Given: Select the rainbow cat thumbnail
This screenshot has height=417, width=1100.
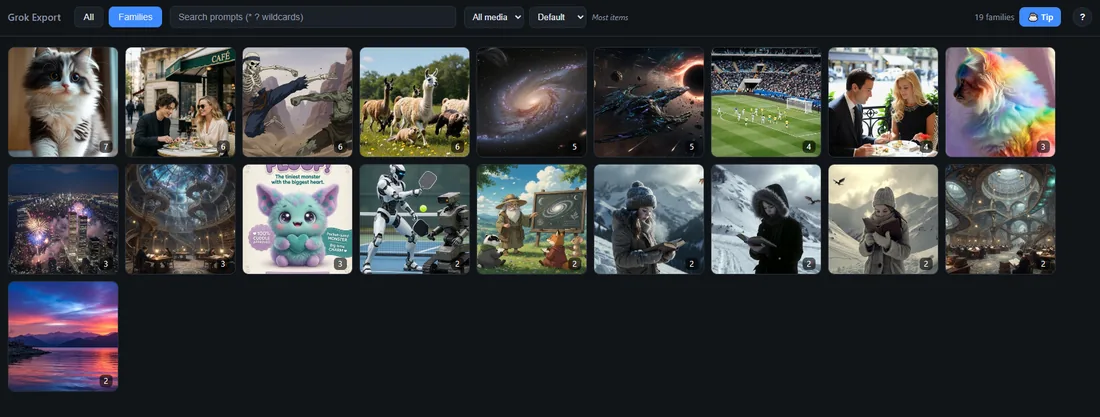Looking at the screenshot, I should coord(1000,102).
